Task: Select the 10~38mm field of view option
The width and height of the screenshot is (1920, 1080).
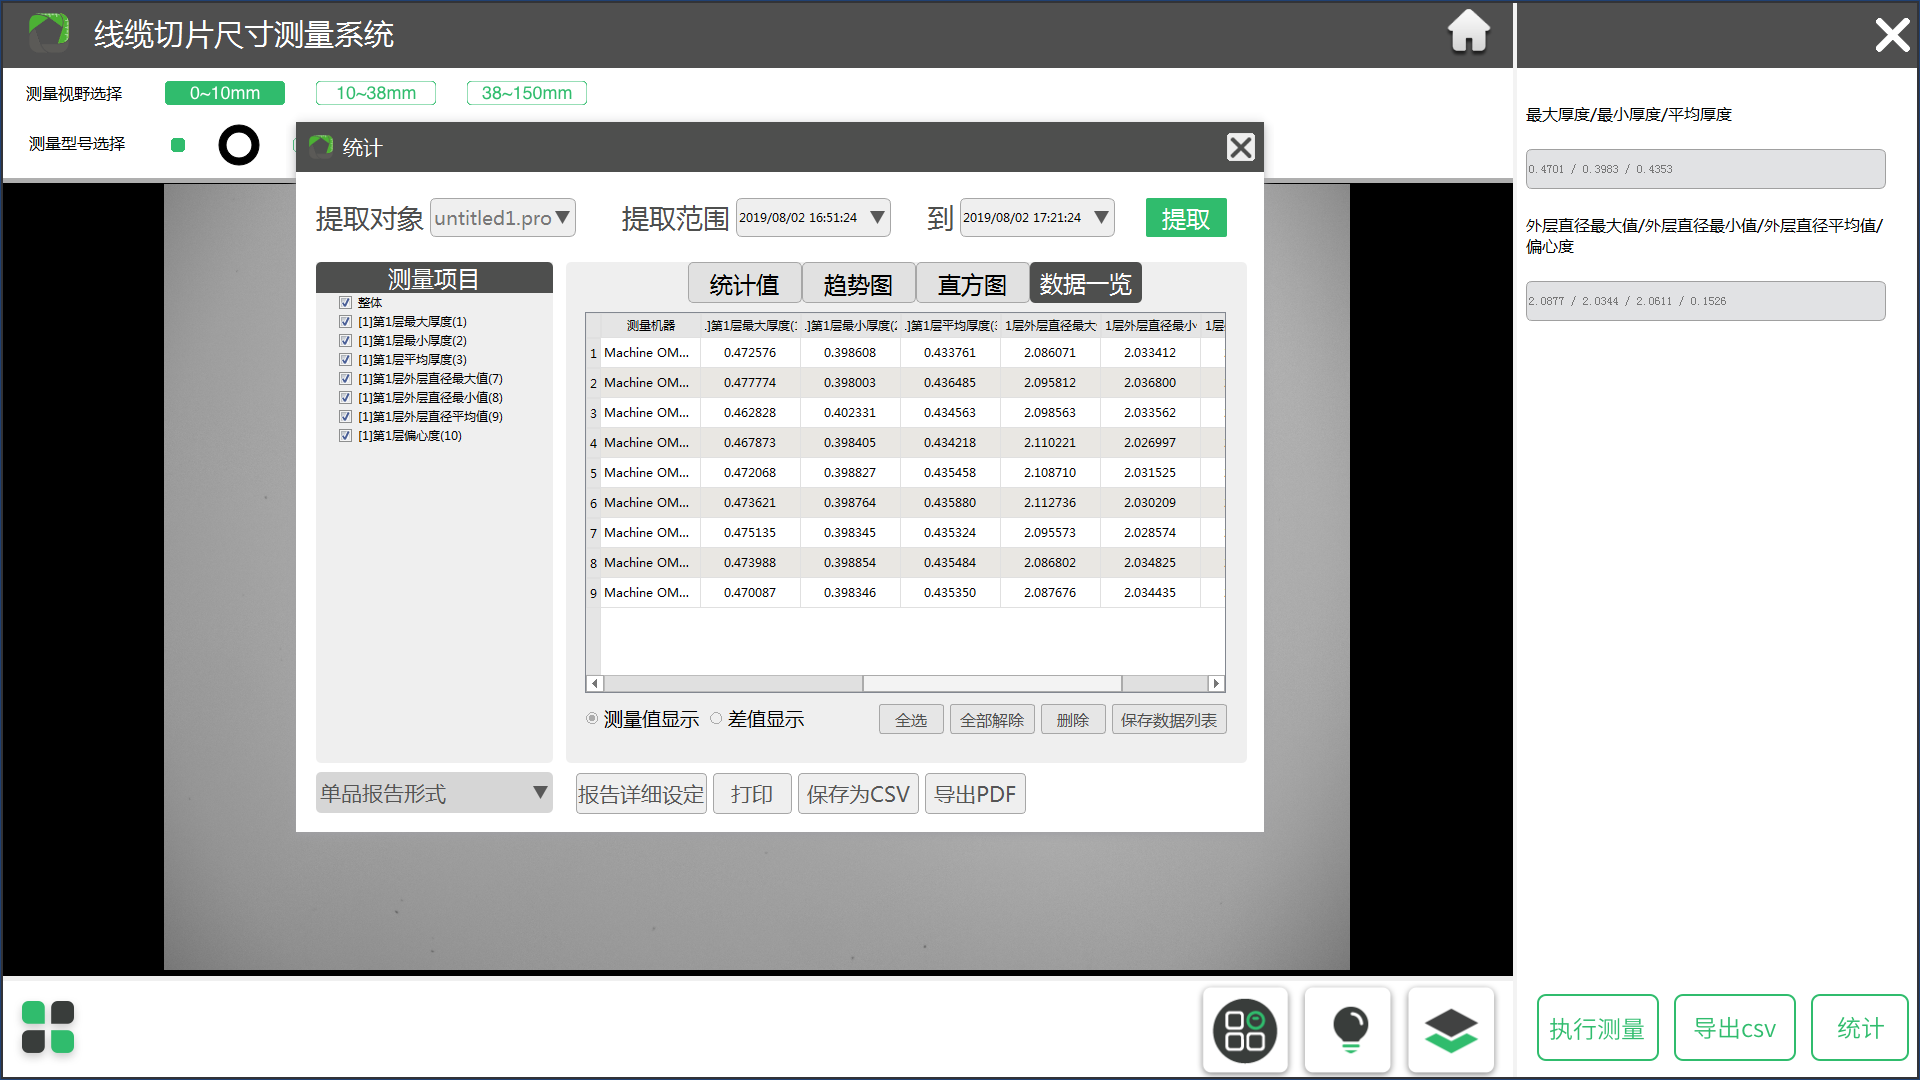Action: tap(376, 93)
